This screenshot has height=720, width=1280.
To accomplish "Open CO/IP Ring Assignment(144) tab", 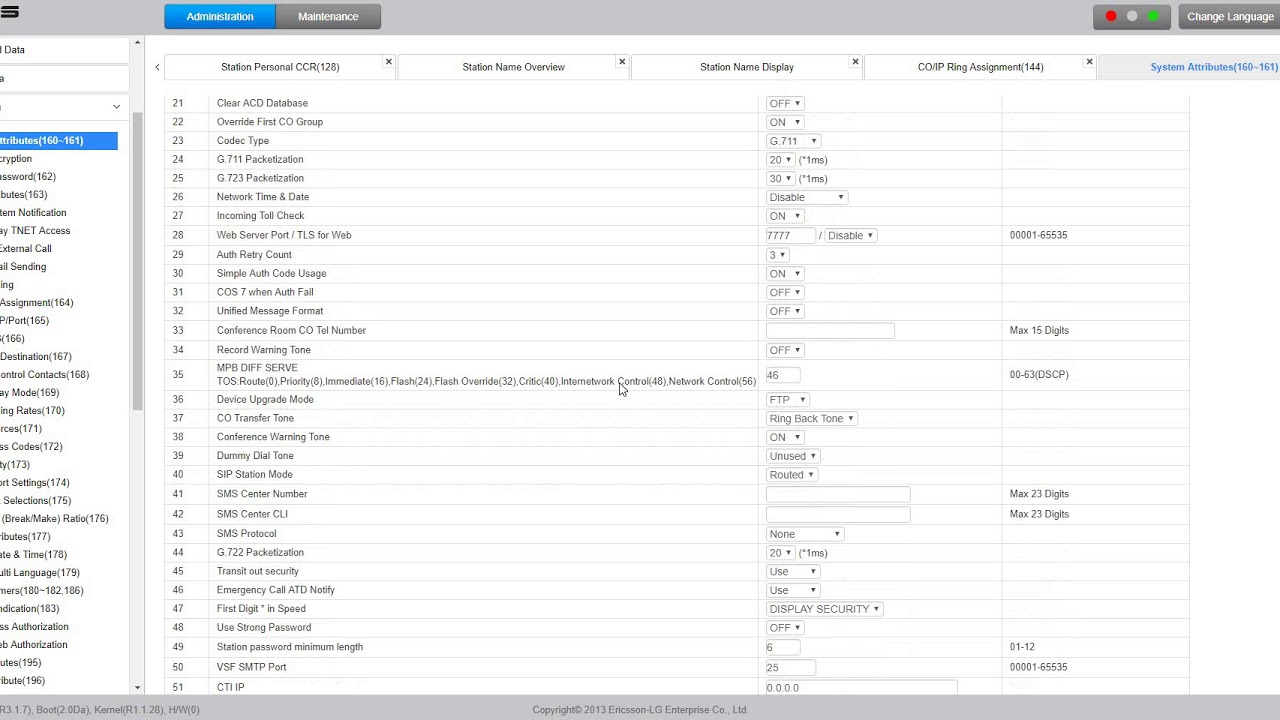I will click(980, 67).
